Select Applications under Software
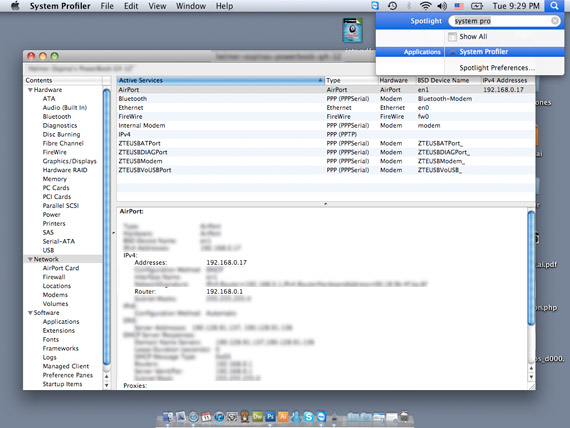The width and height of the screenshot is (570, 428). 61,321
